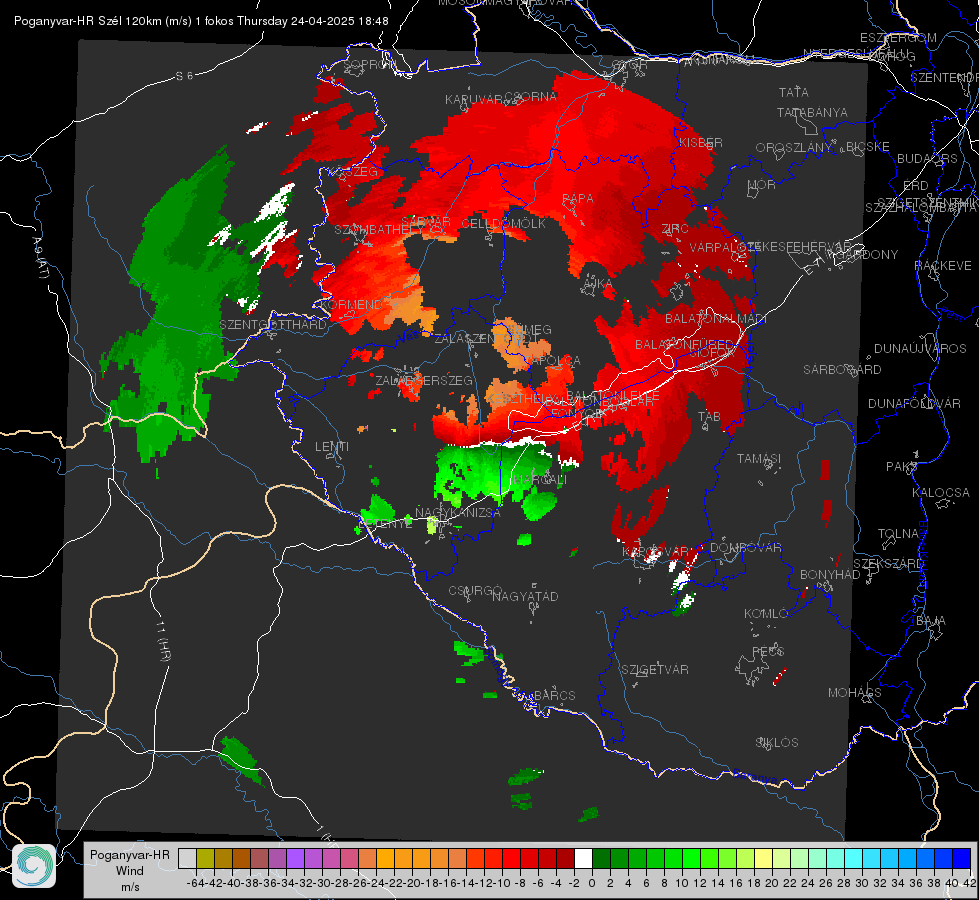Click the NAGYKANIZSA city label
This screenshot has height=900, width=979.
tap(458, 513)
